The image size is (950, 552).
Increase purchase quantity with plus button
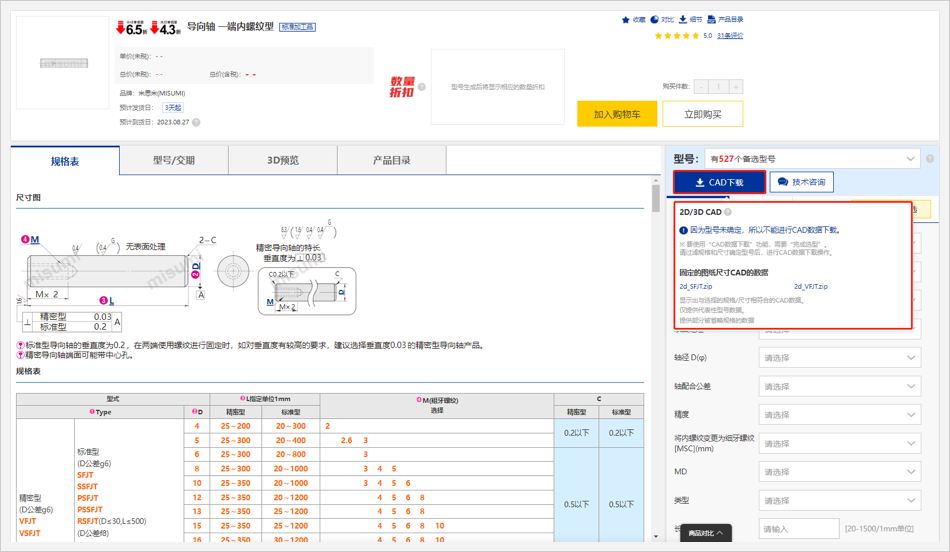(x=736, y=87)
